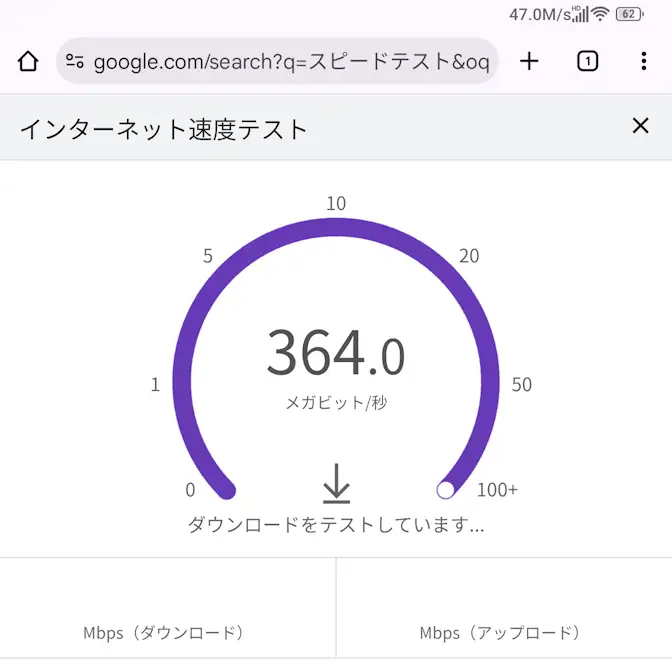Screen dimensions: 672x672
Task: Click the ダウンロードをテストしています status text
Action: (x=336, y=524)
